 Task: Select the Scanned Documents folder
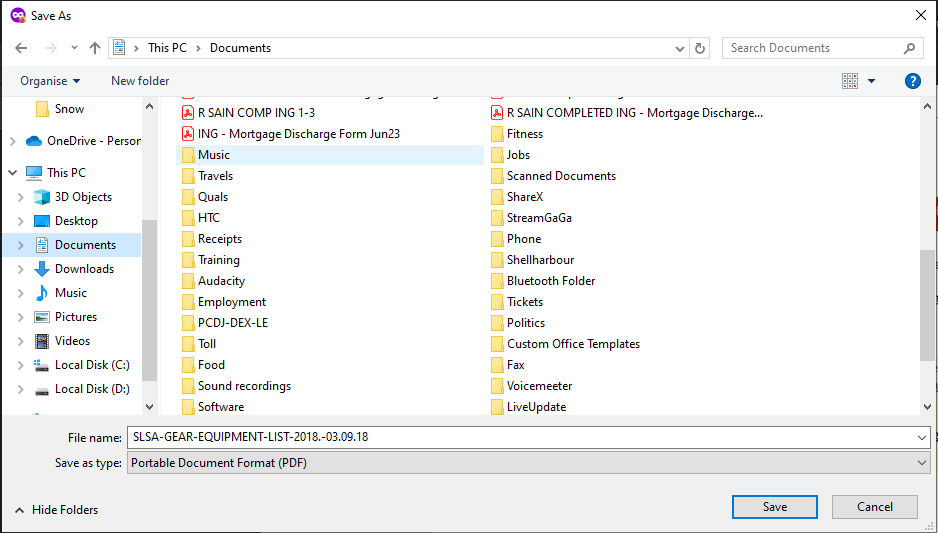tap(553, 176)
